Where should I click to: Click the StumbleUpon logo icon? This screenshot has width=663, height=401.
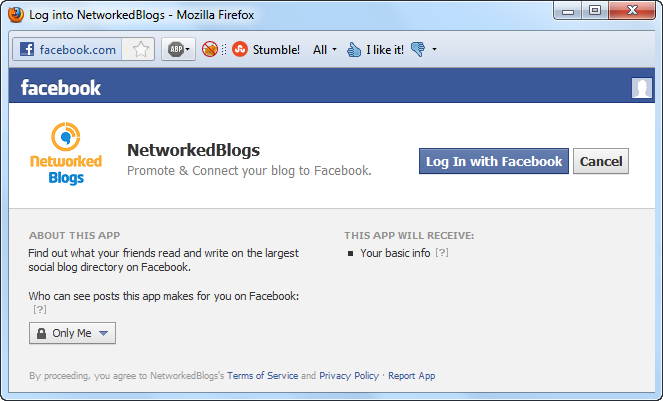pyautogui.click(x=240, y=49)
